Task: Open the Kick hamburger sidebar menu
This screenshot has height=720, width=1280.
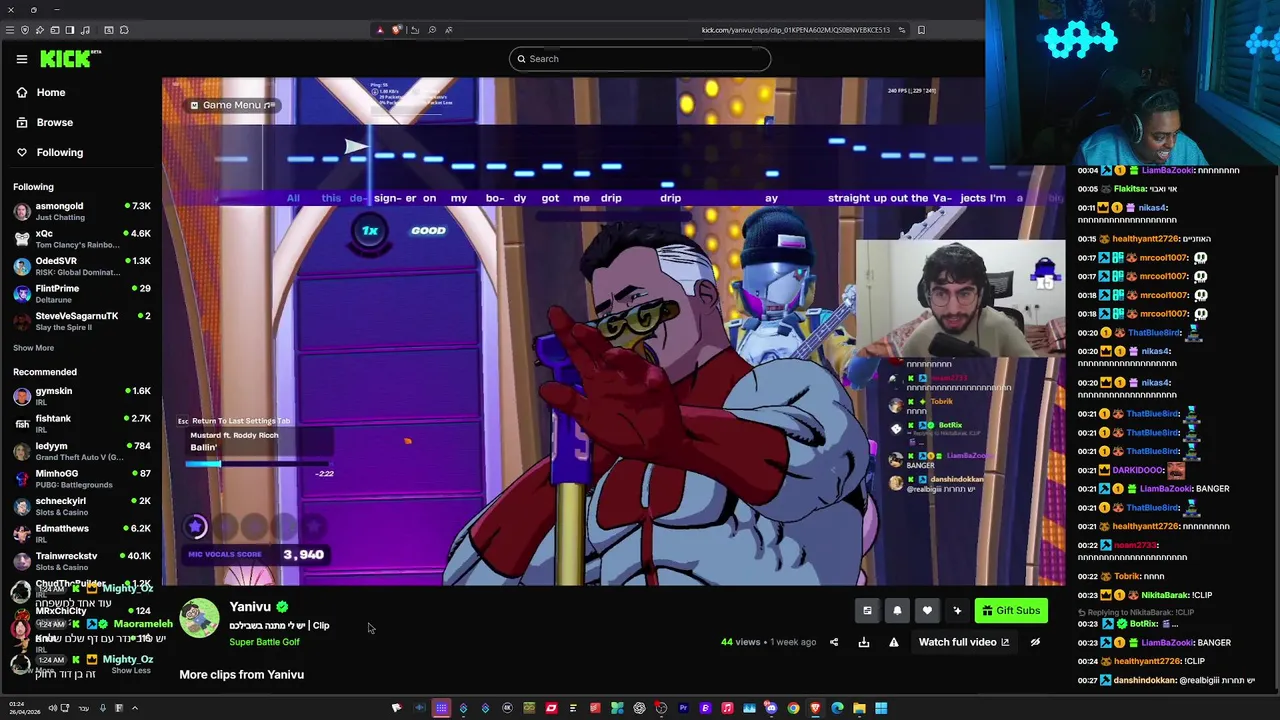Action: point(21,59)
